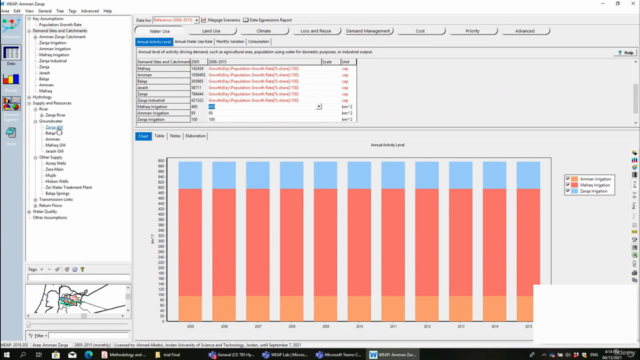The width and height of the screenshot is (640, 360).
Task: Open the Edit menu
Action: click(17, 11)
